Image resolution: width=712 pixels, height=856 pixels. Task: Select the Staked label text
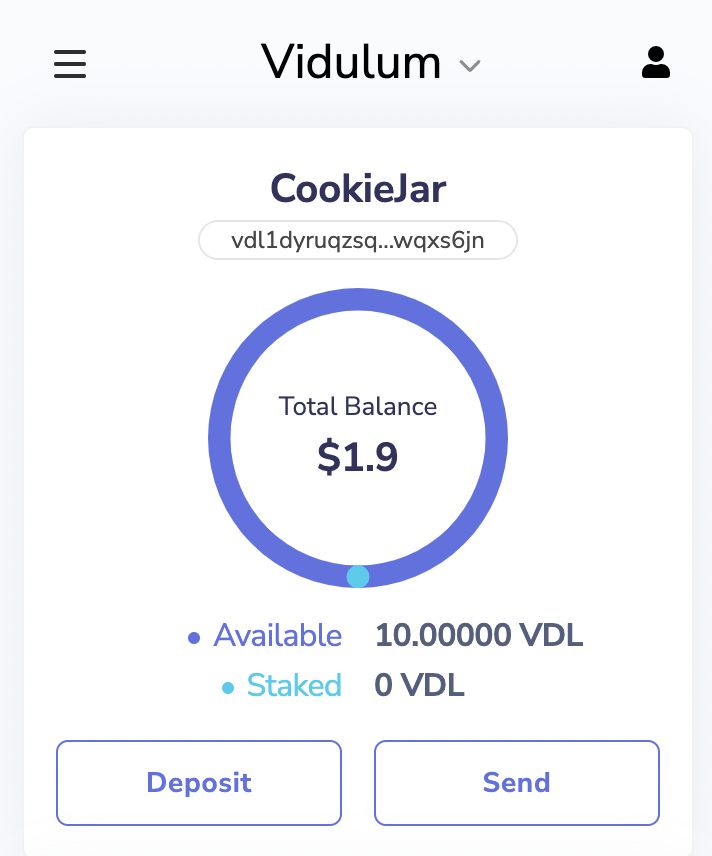coord(294,686)
